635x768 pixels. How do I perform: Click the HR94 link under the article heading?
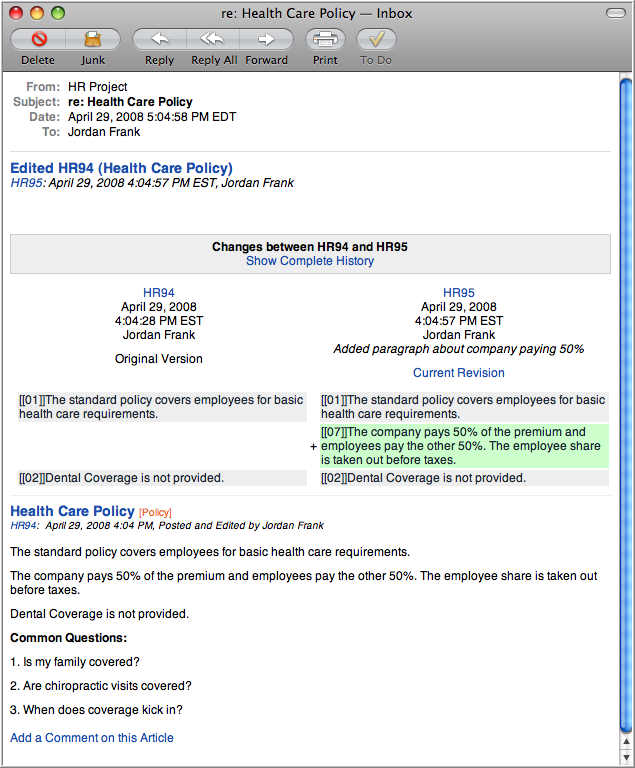click(x=24, y=525)
